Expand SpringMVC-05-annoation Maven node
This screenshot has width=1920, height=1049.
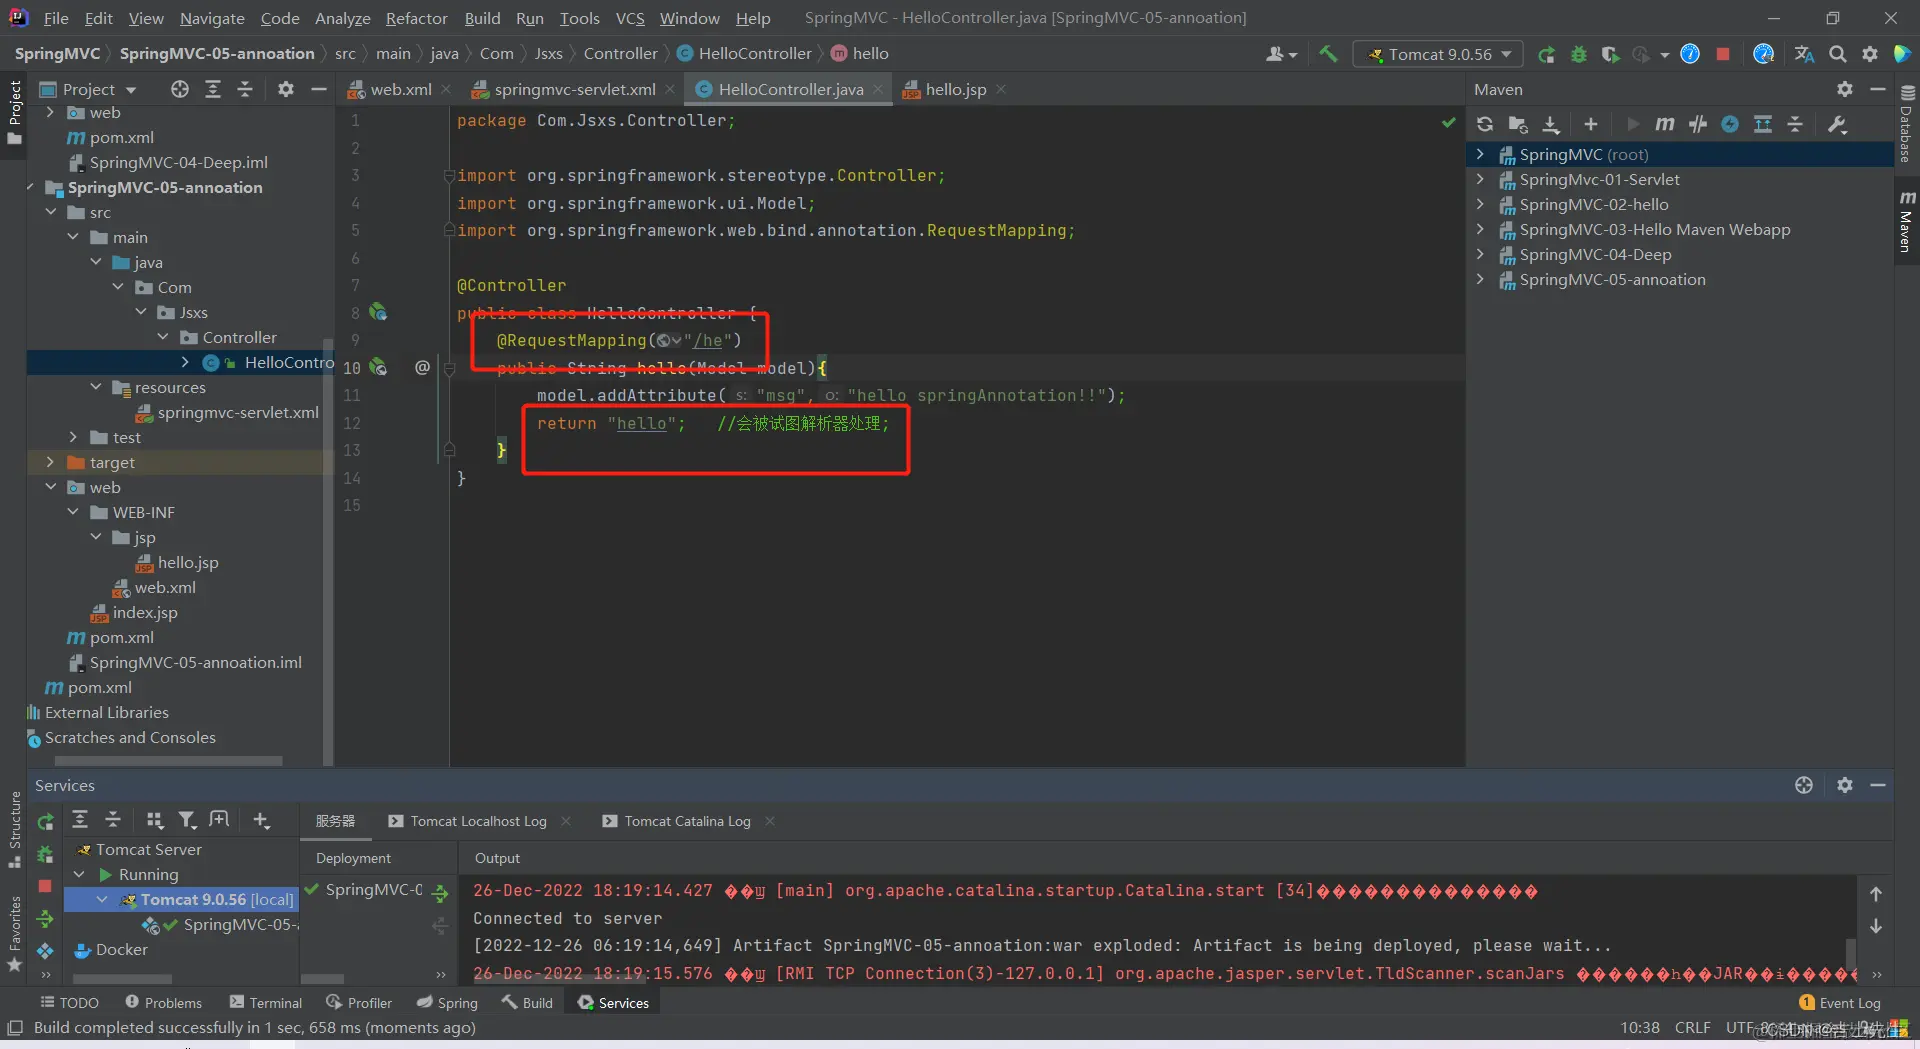(x=1481, y=279)
